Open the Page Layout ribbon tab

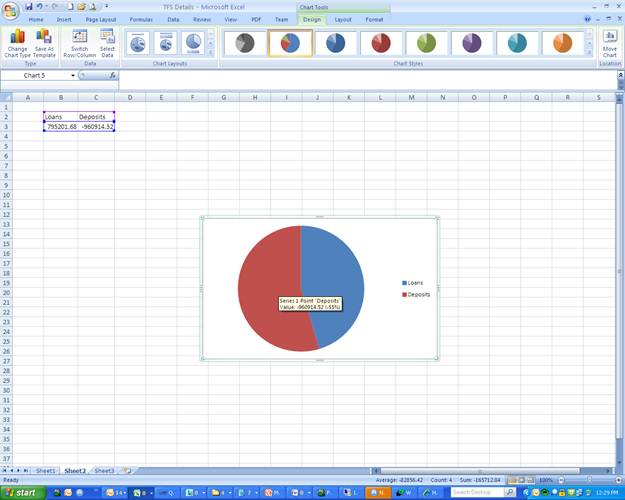click(x=101, y=20)
